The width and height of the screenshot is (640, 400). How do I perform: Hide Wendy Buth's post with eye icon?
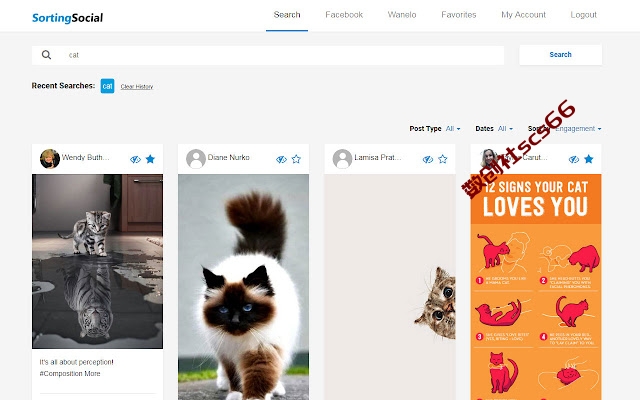click(x=135, y=159)
